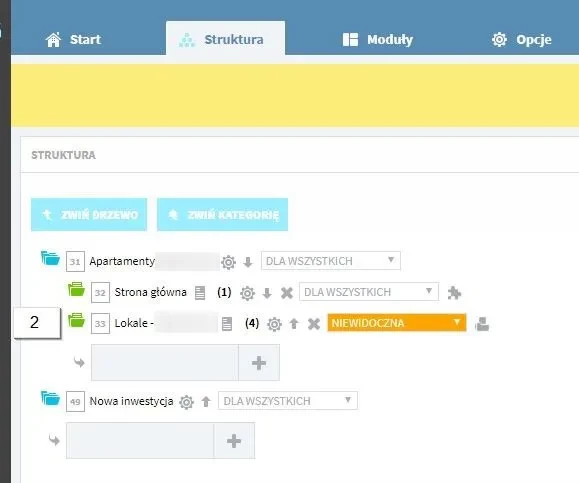Screen dimensions: 579x483
Task: Go to the Opcje tab
Action: 521,40
